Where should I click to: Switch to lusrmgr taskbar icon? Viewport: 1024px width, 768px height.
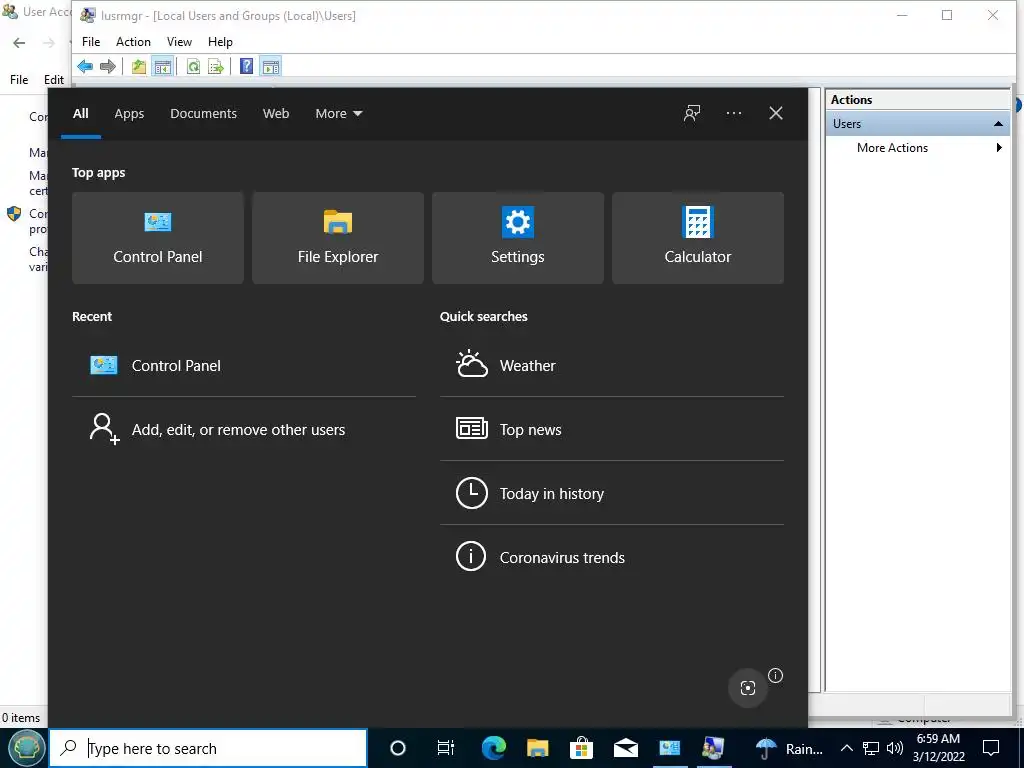pyautogui.click(x=714, y=748)
